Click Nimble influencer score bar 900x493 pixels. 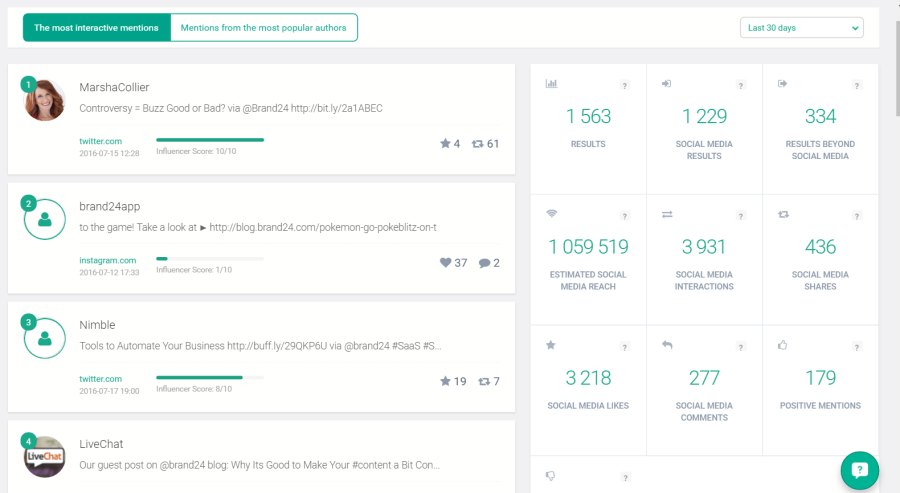tap(210, 378)
